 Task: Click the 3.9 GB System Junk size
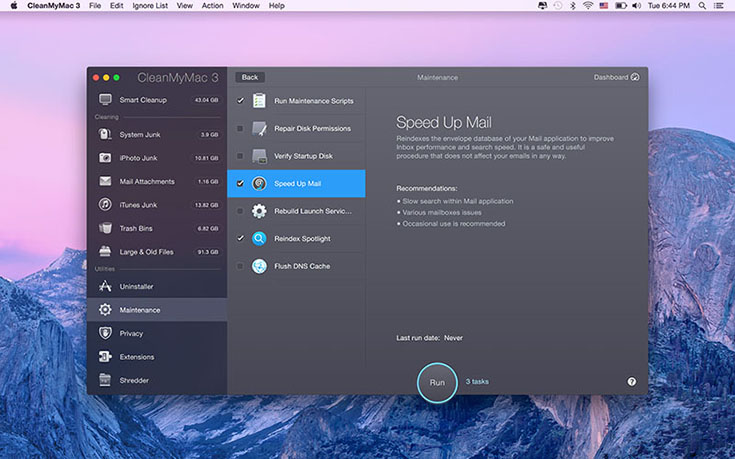pos(210,135)
